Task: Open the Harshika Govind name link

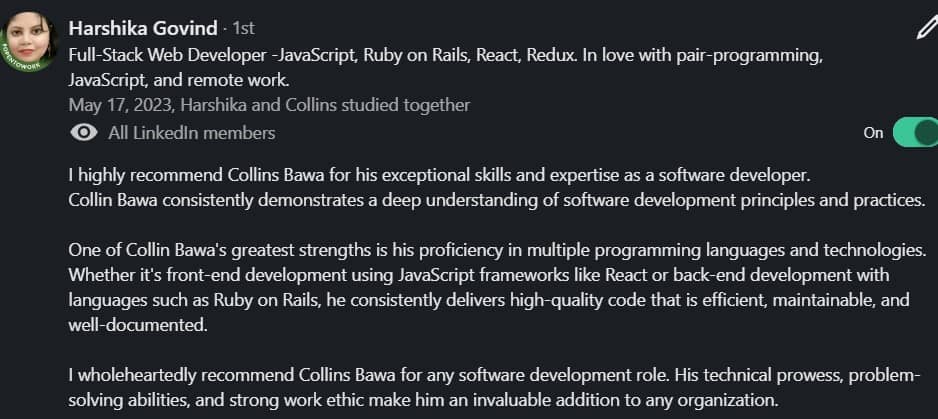Action: 143,28
